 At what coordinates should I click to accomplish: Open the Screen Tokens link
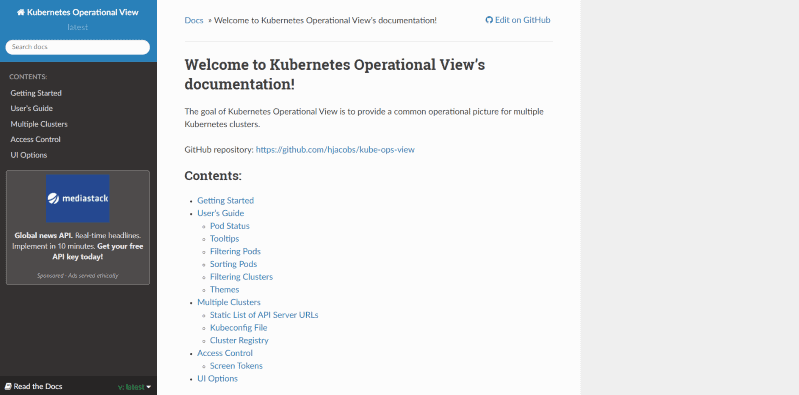[x=236, y=366]
